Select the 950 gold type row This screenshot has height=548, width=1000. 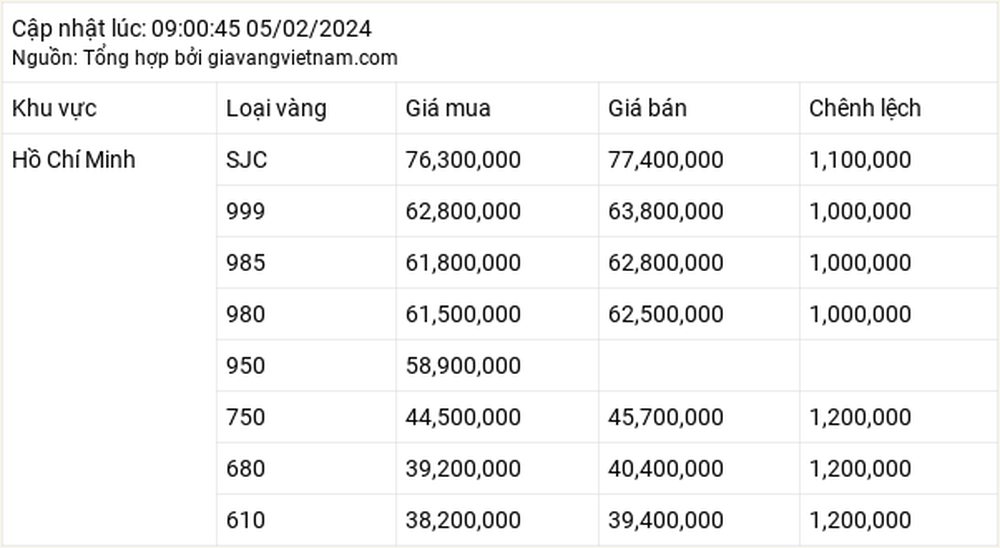click(x=607, y=366)
